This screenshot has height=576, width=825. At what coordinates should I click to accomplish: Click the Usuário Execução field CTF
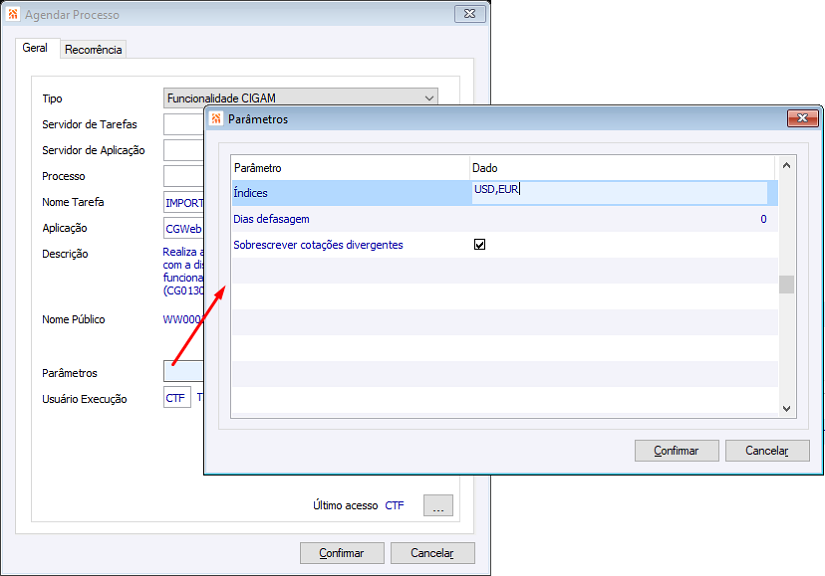coord(177,398)
